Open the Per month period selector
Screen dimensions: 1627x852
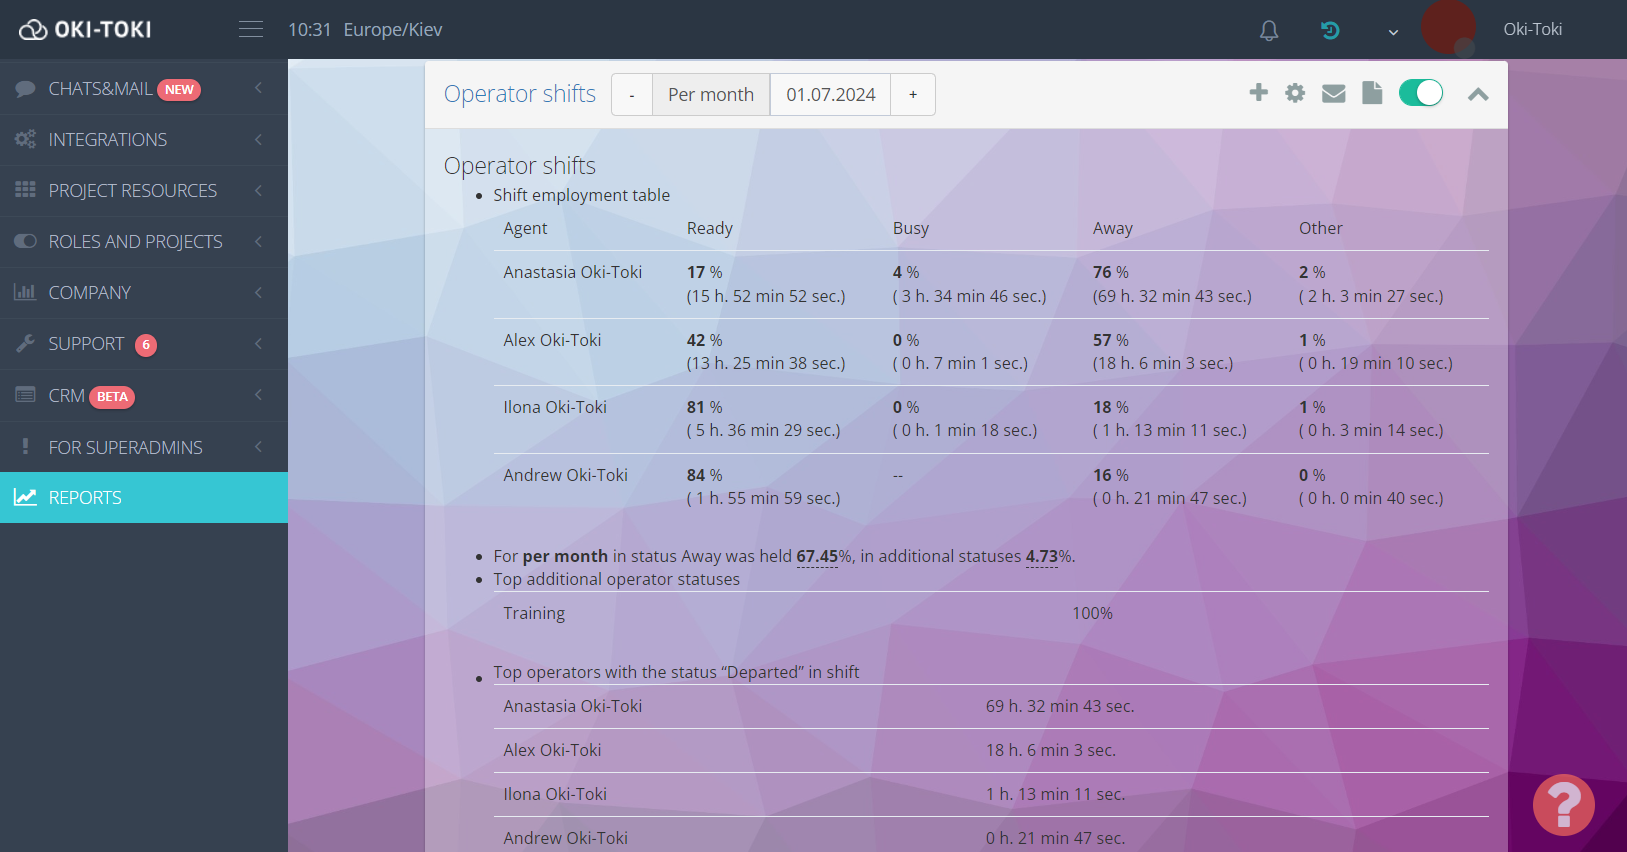coord(711,95)
